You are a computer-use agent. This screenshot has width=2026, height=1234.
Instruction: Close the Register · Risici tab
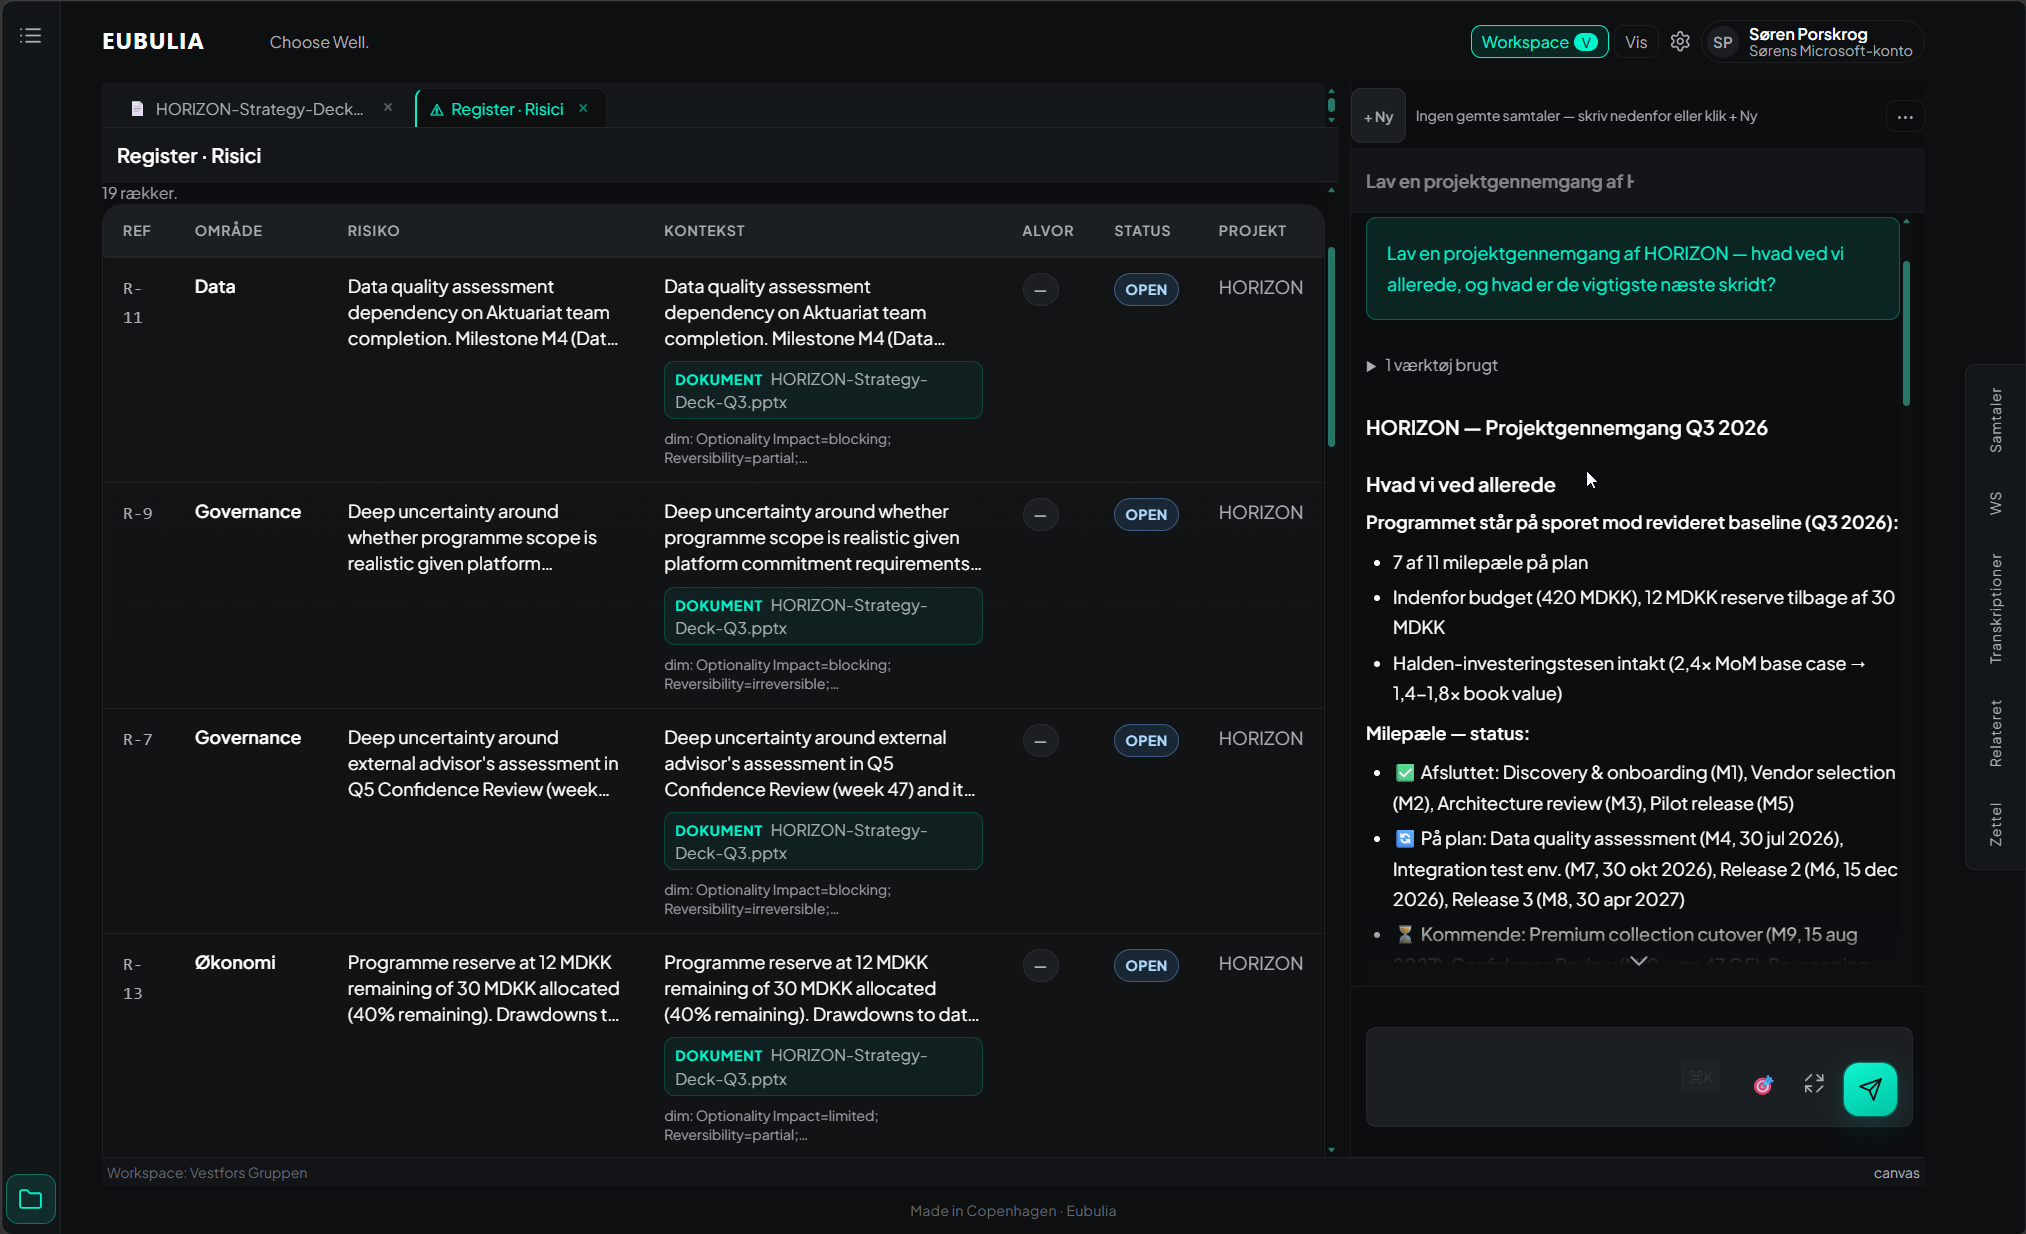pos(583,108)
